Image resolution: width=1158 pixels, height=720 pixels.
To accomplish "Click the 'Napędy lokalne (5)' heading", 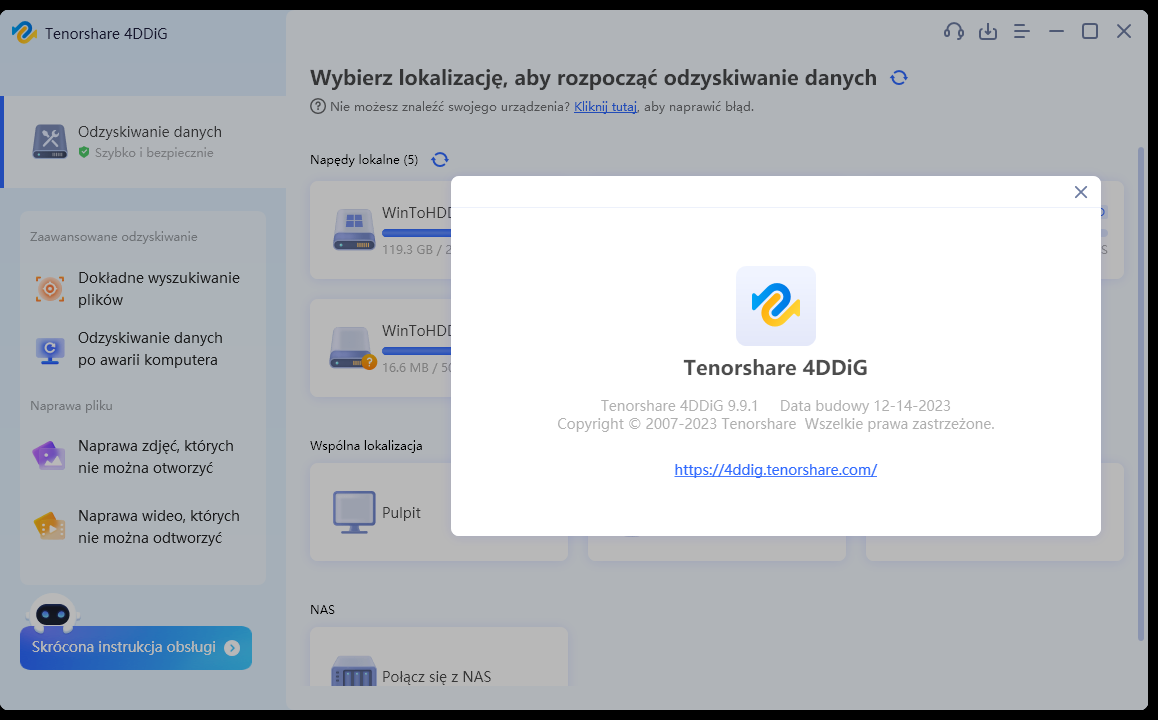I will pos(364,160).
